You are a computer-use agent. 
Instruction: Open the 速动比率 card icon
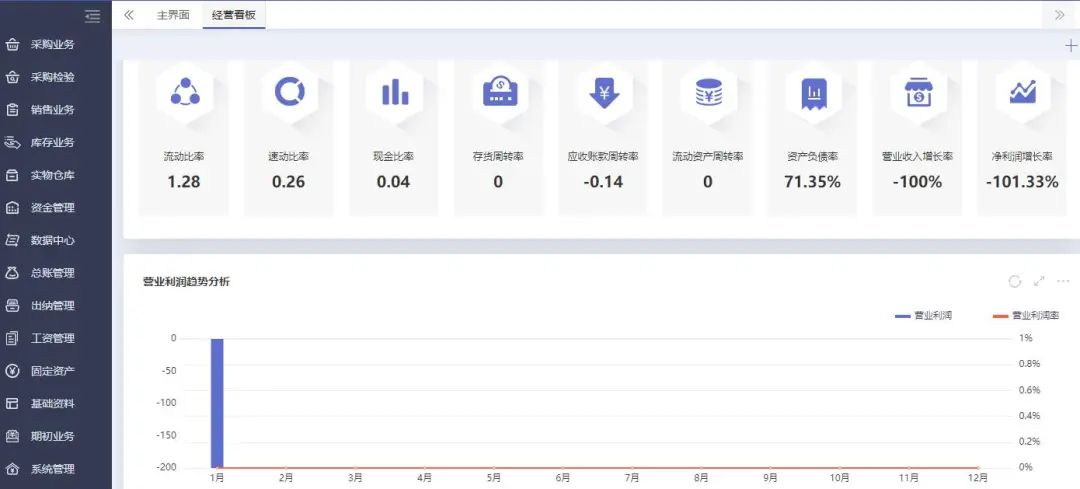pyautogui.click(x=289, y=92)
